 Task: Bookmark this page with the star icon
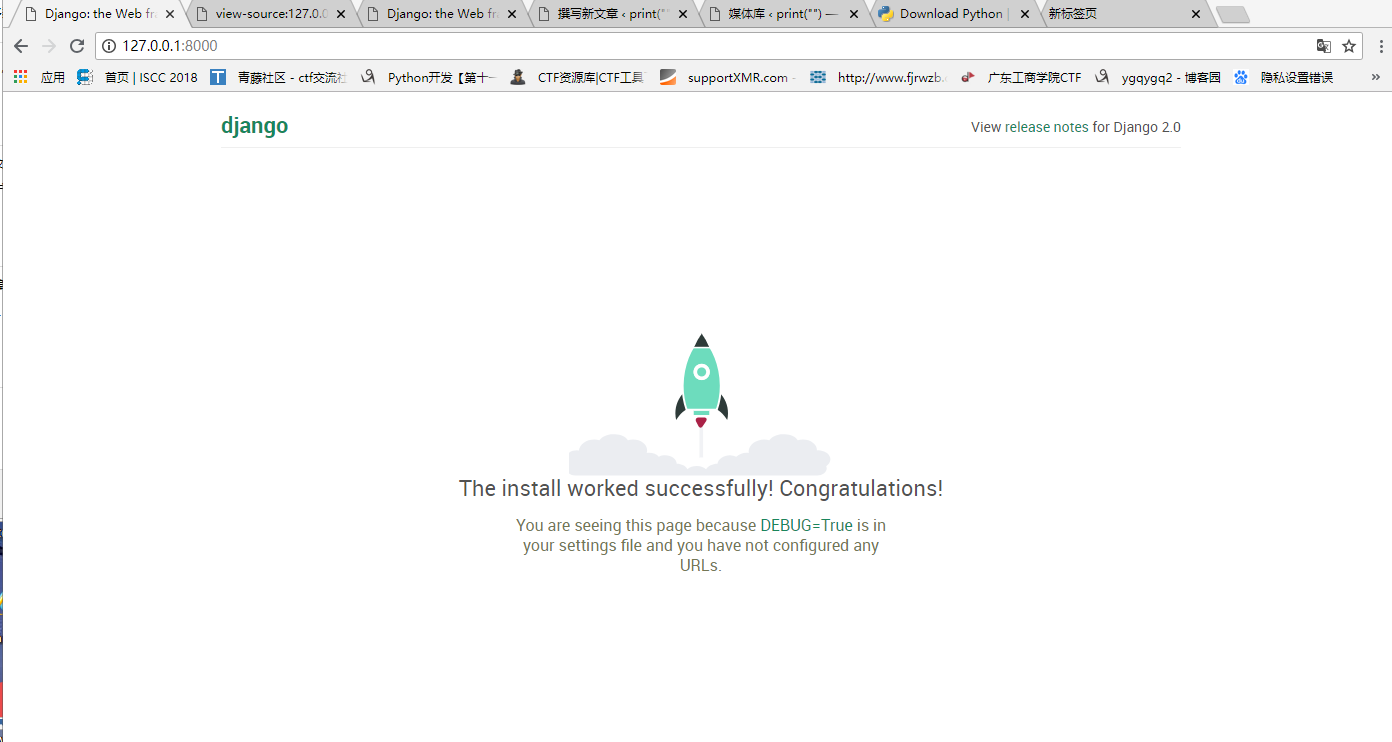point(1349,46)
